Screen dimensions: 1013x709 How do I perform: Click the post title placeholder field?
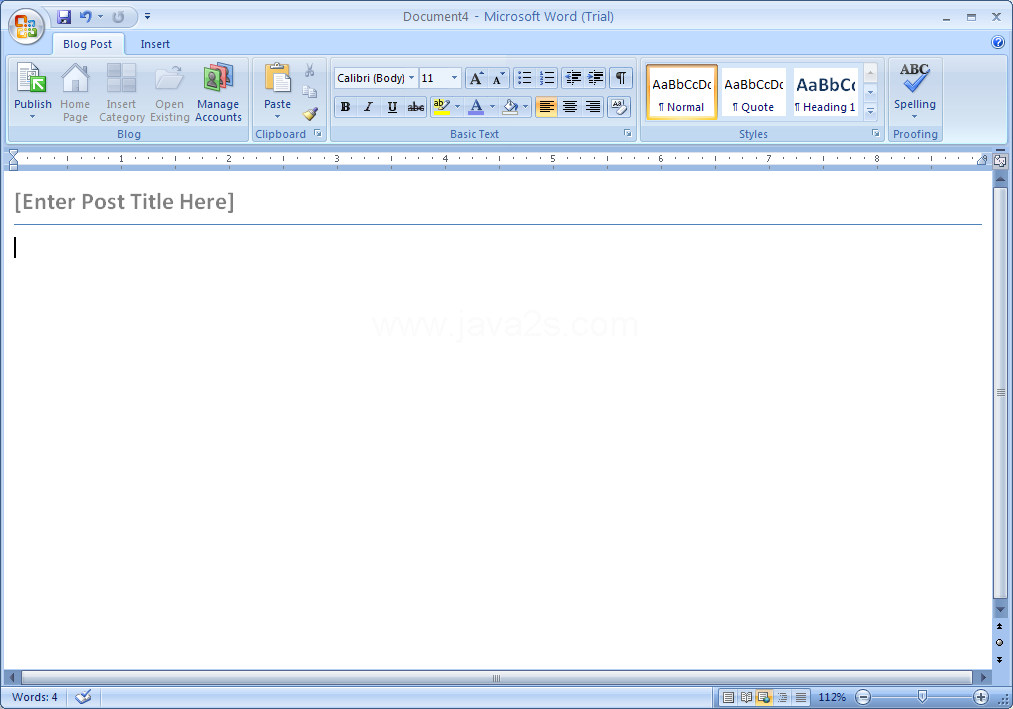coord(124,202)
